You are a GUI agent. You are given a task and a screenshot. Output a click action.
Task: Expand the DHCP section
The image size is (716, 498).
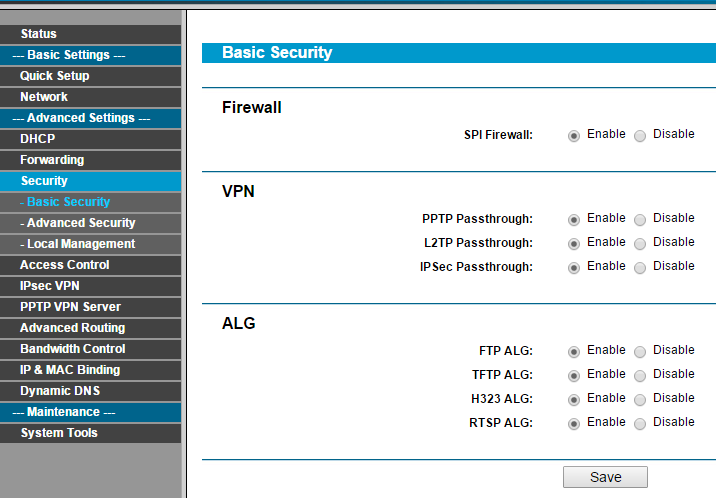[x=38, y=139]
